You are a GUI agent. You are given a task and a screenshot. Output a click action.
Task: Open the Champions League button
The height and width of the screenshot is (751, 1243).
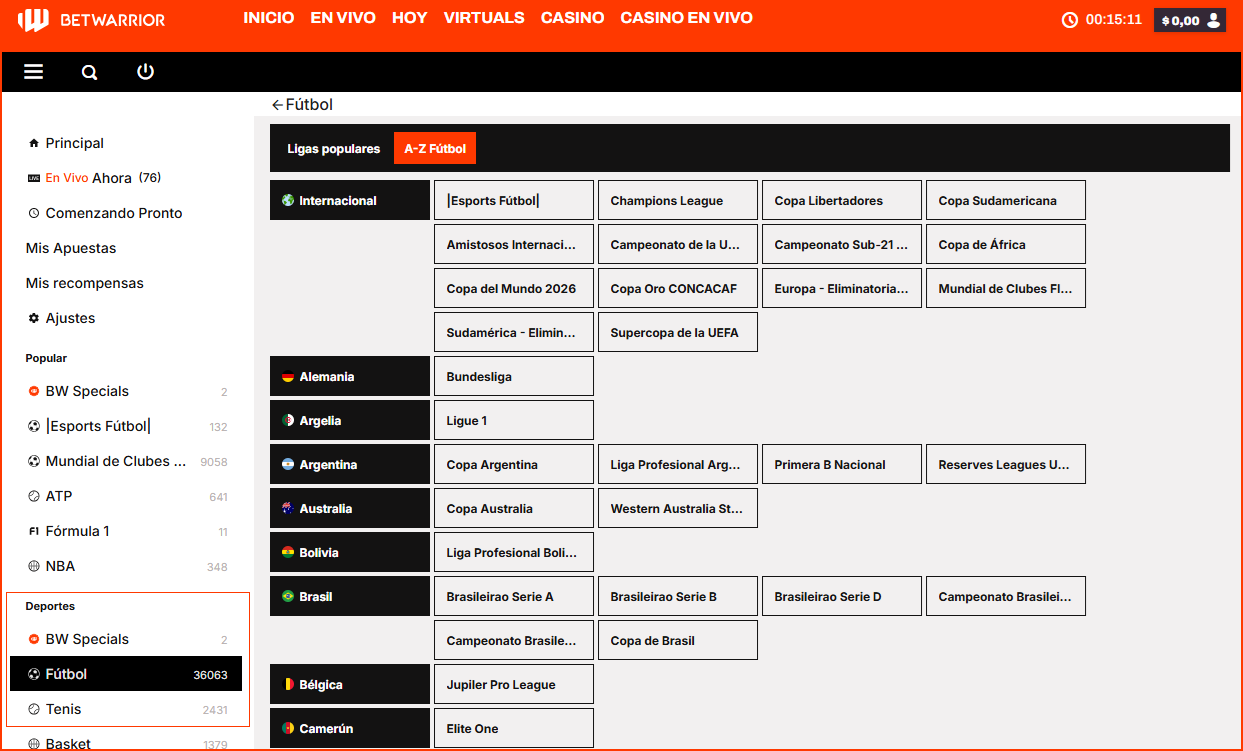click(x=678, y=200)
